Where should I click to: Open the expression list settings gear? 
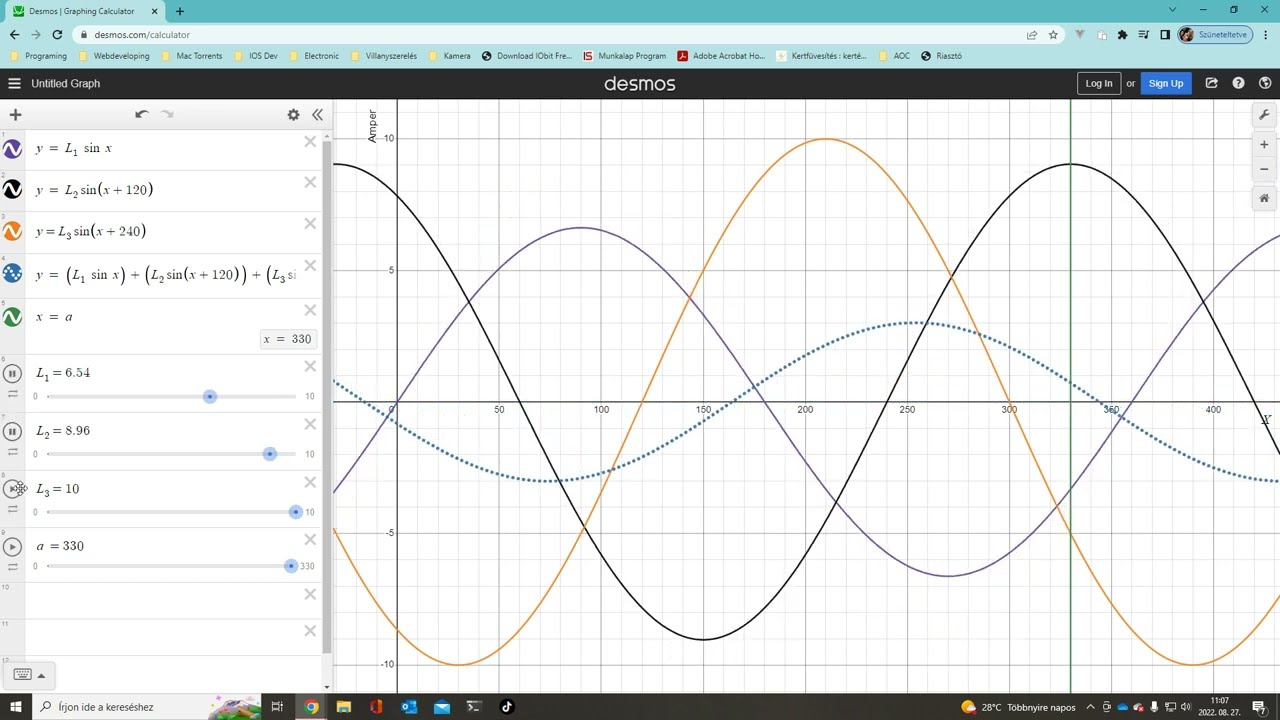coord(293,115)
